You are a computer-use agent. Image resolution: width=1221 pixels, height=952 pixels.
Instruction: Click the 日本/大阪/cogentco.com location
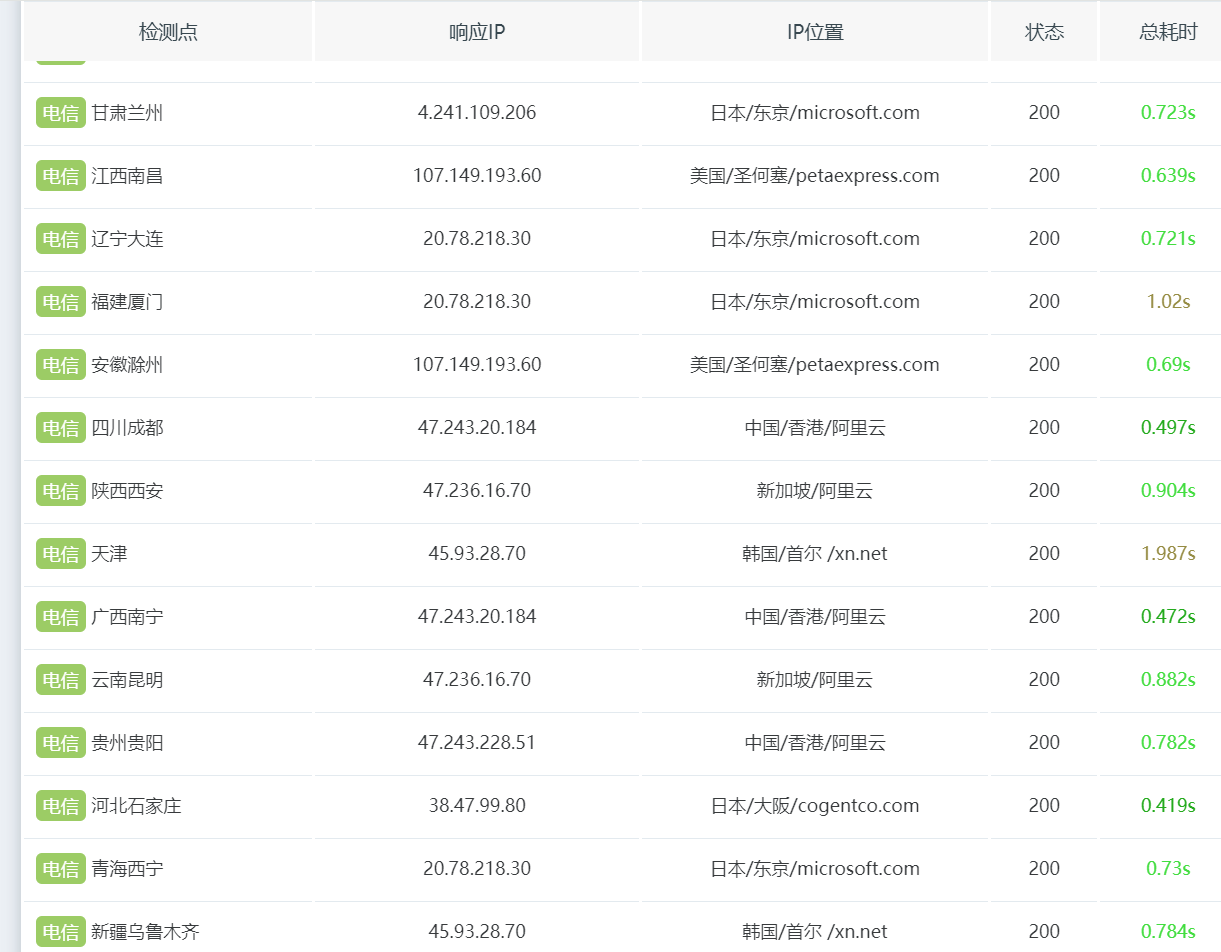point(815,806)
